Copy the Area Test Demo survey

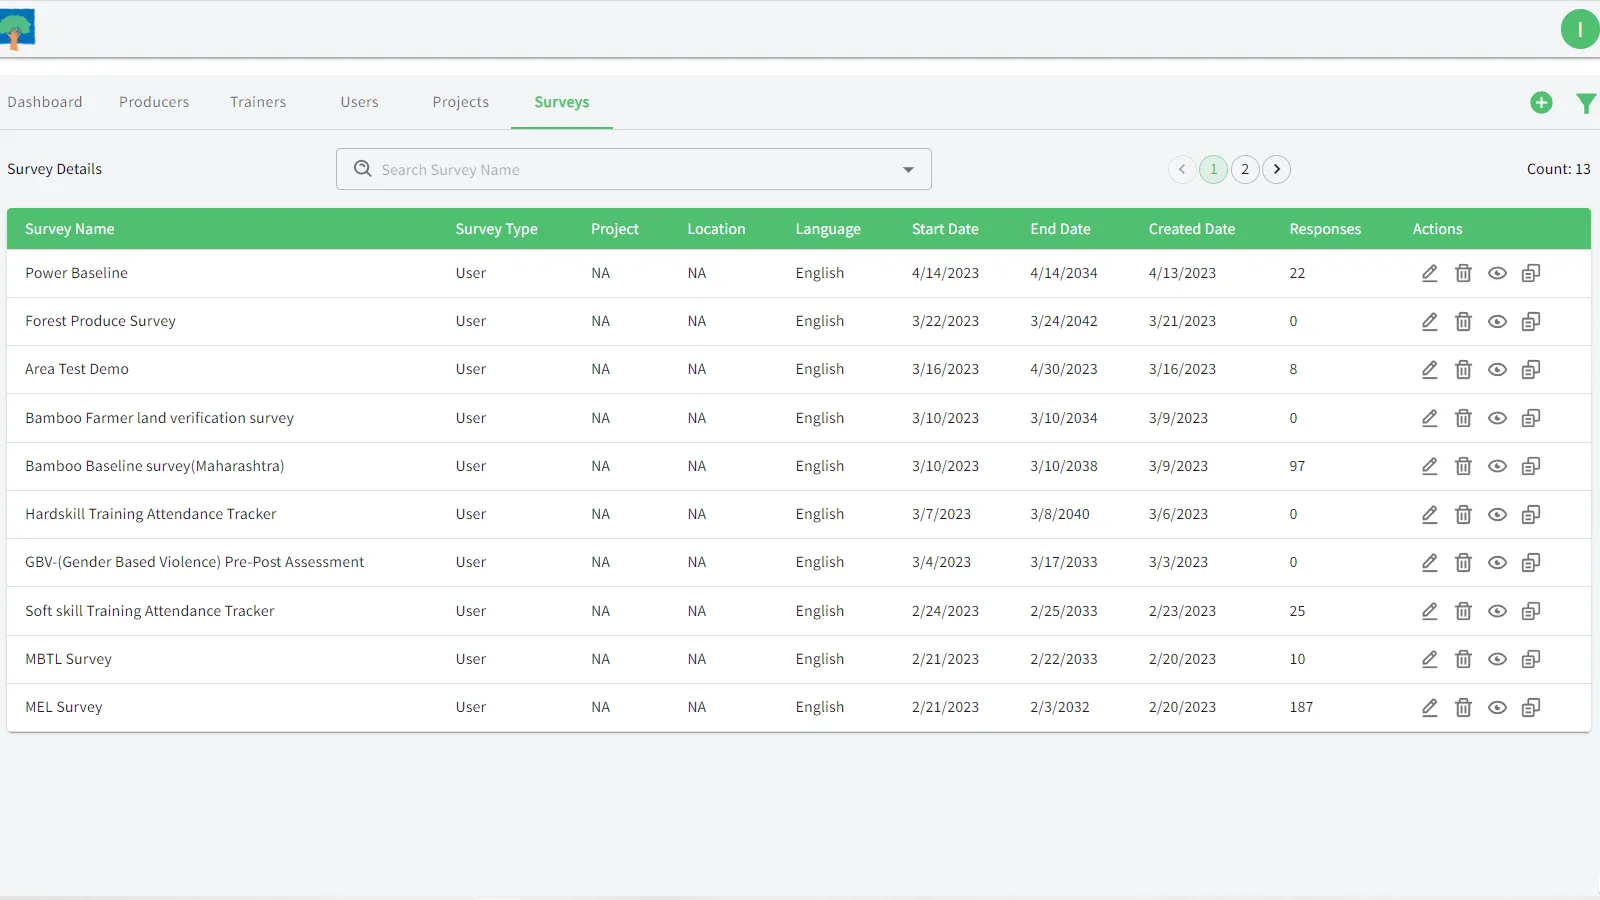point(1531,369)
